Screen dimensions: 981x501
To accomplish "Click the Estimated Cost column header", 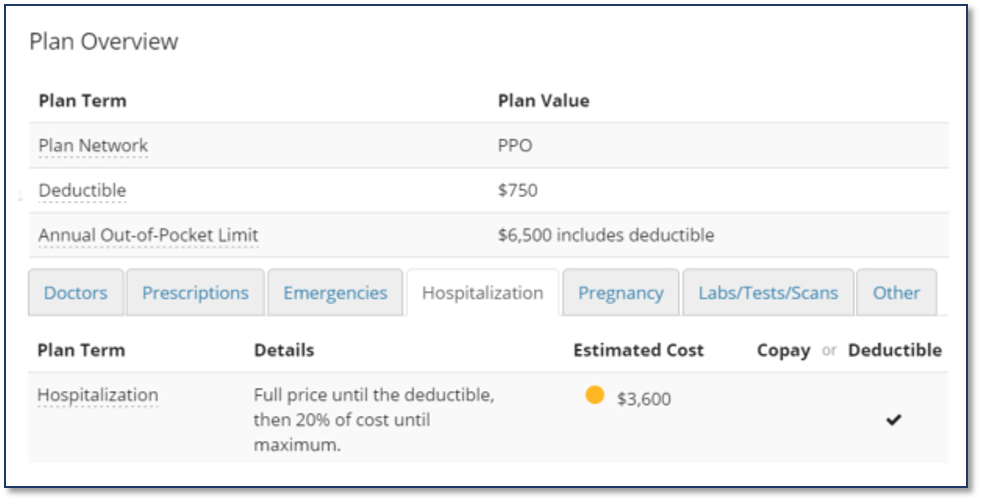I will [x=639, y=350].
